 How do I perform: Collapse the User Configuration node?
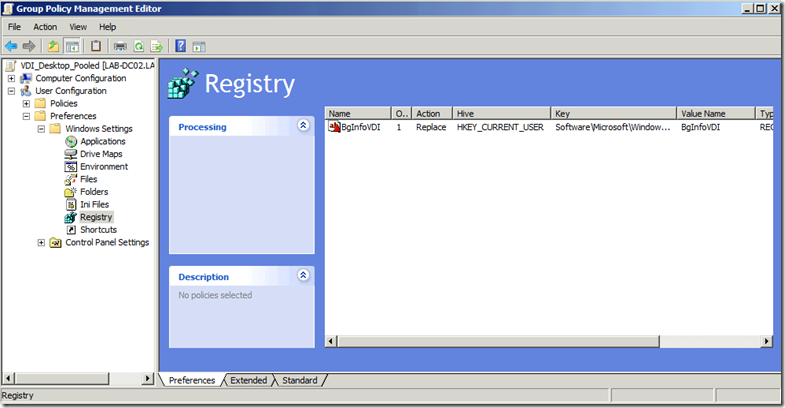point(11,91)
